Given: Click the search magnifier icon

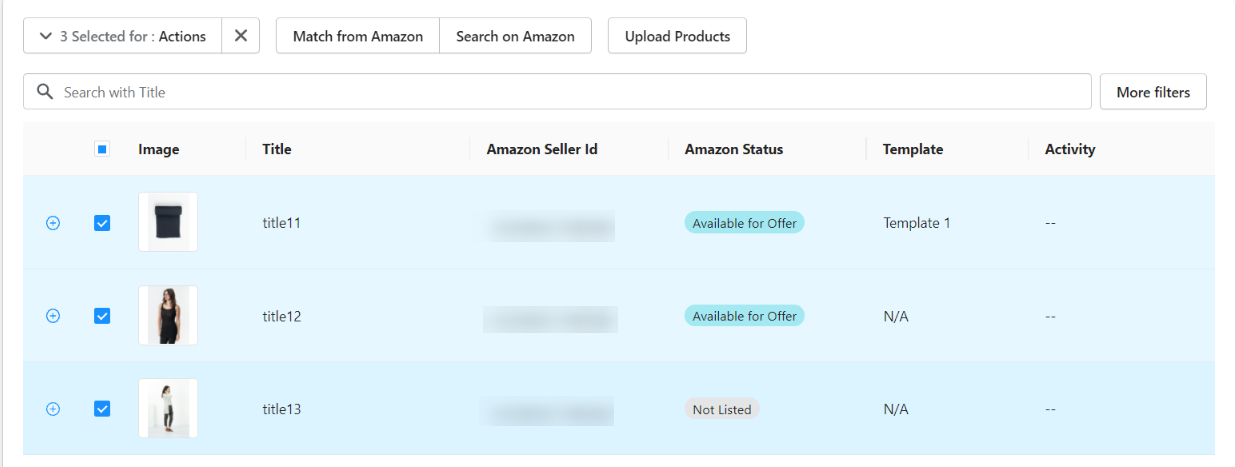Looking at the screenshot, I should [45, 92].
